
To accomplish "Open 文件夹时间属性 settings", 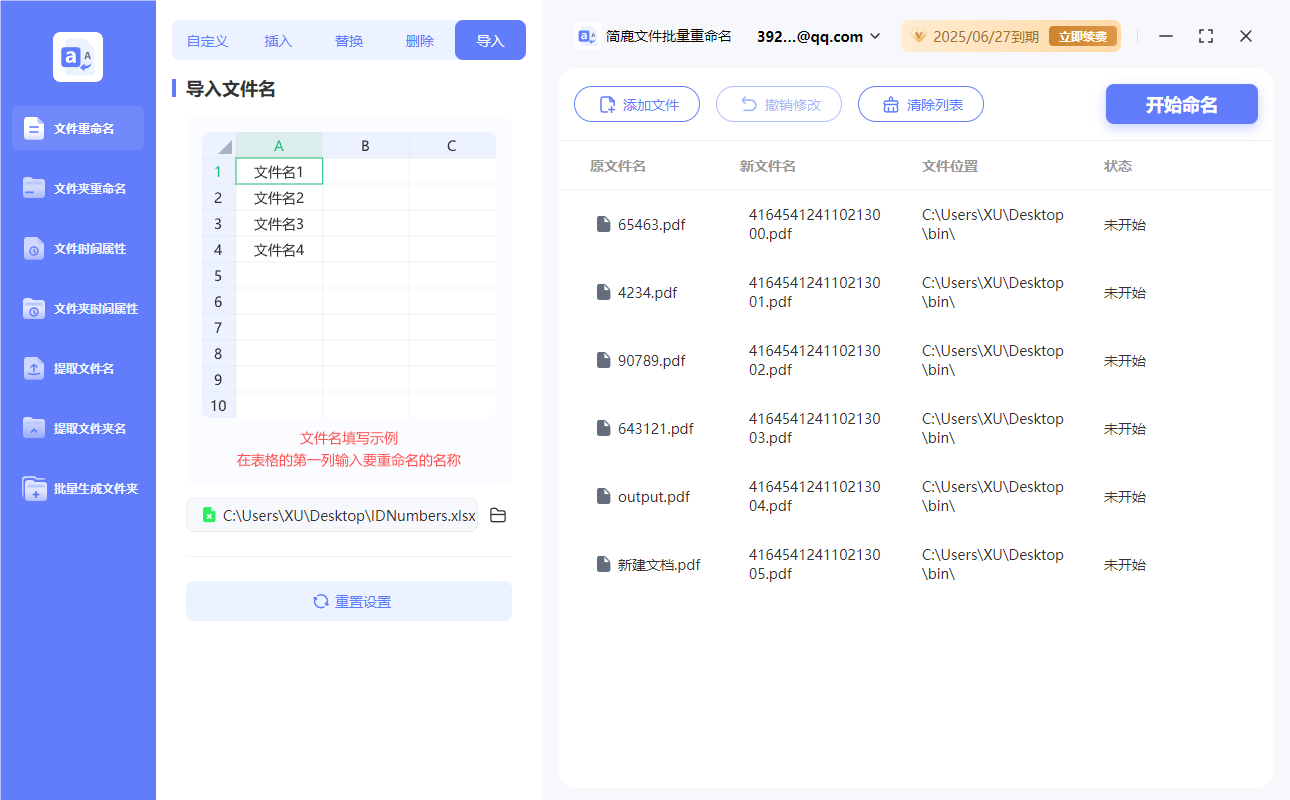I will pos(77,308).
